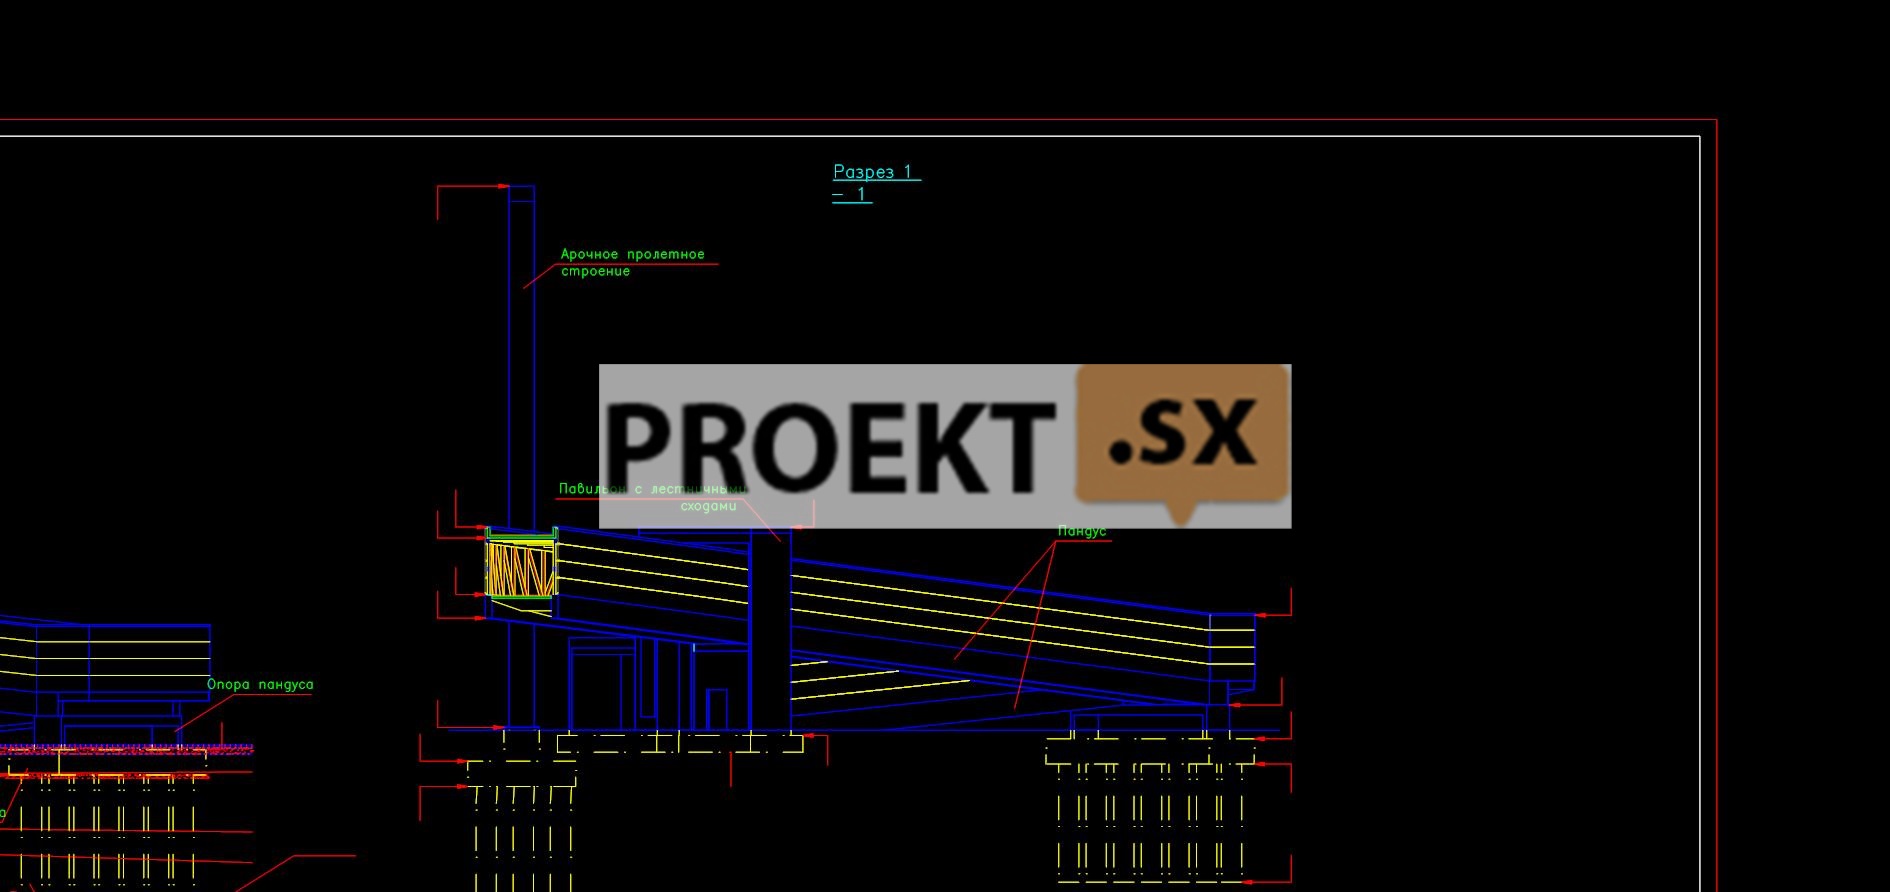The width and height of the screenshot is (1890, 892).
Task: Click the "Пандус" annotation label
Action: click(1082, 531)
